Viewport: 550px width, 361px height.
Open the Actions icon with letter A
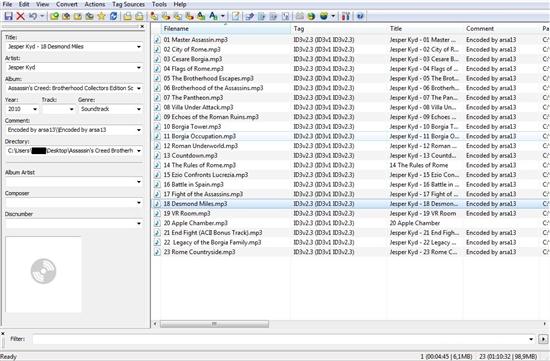[x=213, y=16]
